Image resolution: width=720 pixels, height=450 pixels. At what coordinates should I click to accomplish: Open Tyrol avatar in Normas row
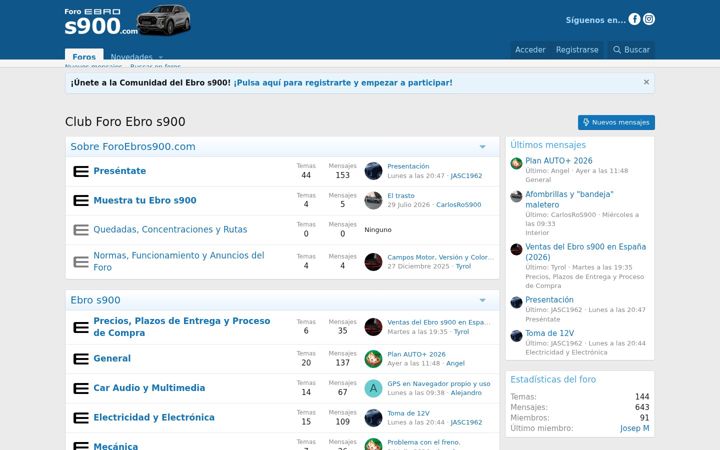click(x=373, y=262)
